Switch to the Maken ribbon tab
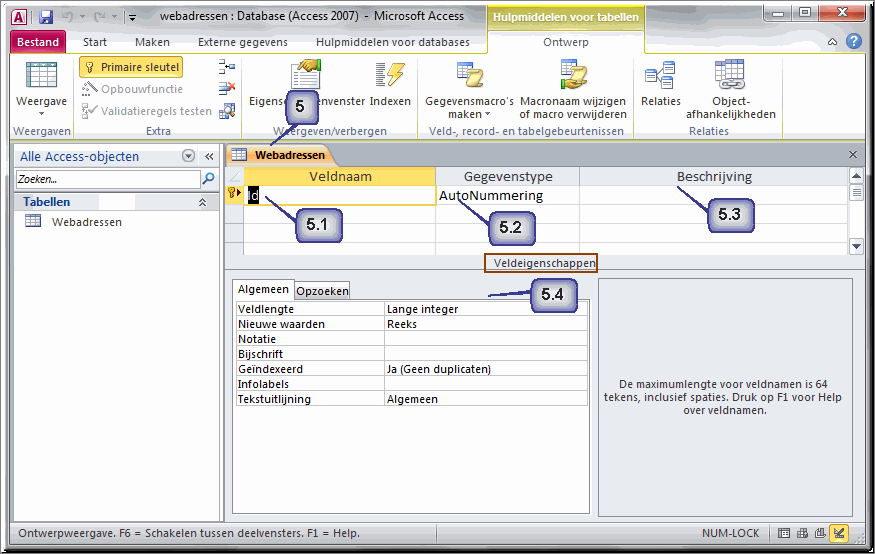The height and width of the screenshot is (554, 875). 152,42
